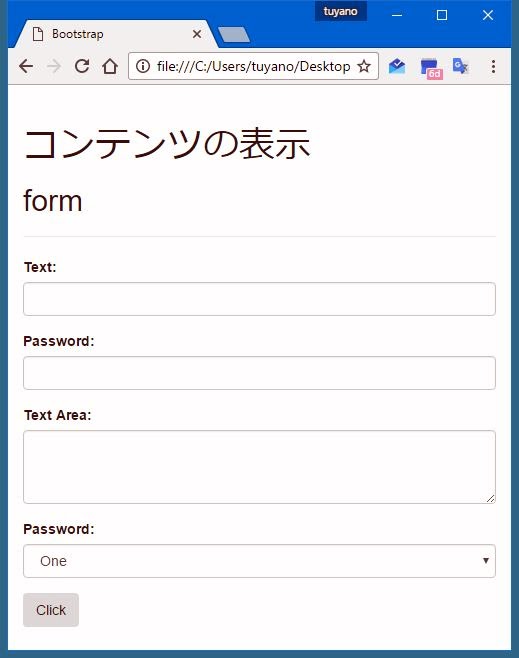519x658 pixels.
Task: Open the Chrome three-dot menu
Action: pyautogui.click(x=493, y=66)
